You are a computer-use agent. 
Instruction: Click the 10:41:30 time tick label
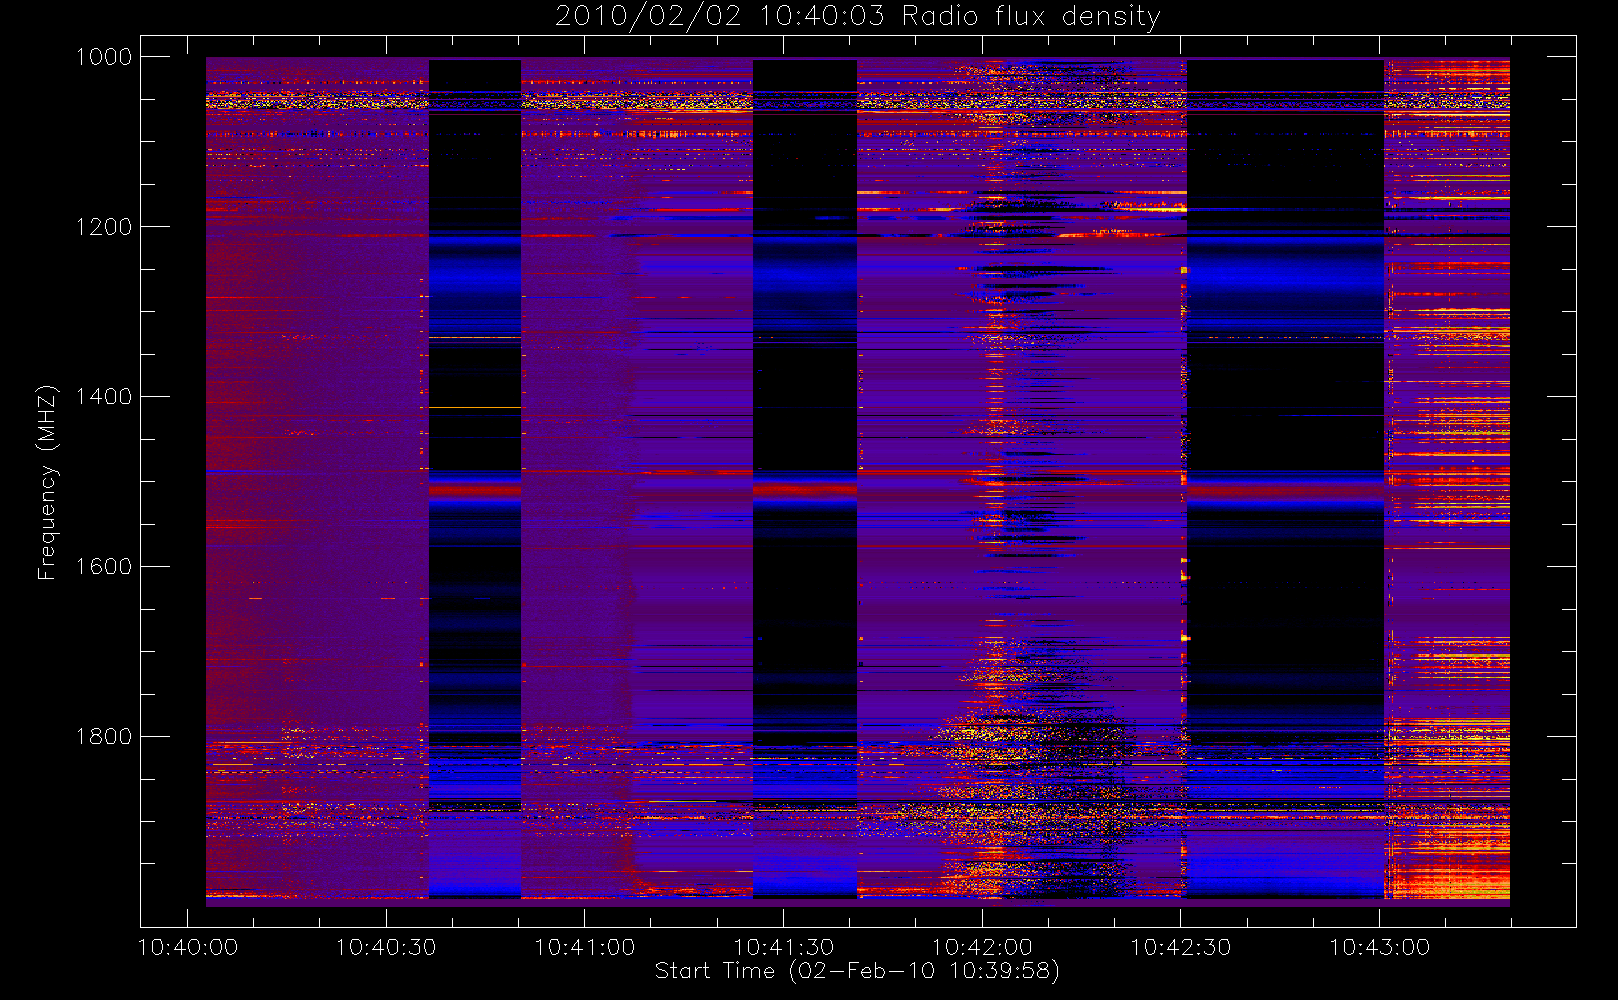[784, 947]
